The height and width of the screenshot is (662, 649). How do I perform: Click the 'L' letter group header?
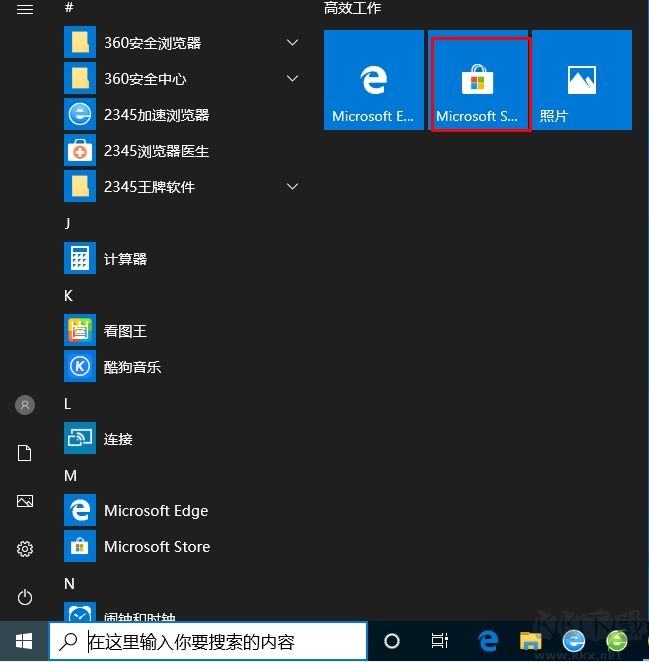pyautogui.click(x=67, y=404)
